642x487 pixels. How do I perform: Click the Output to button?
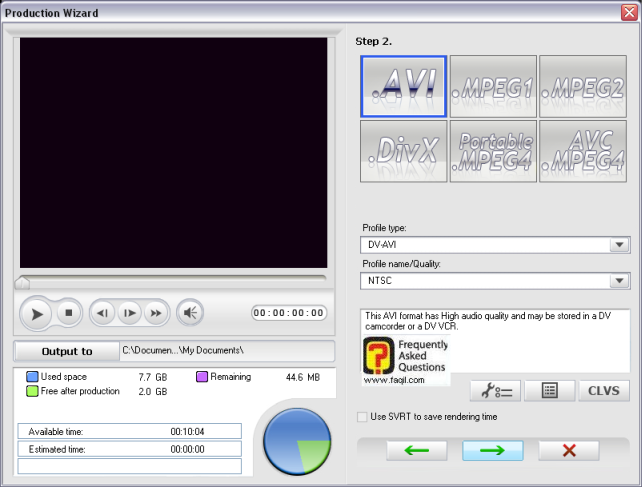[67, 351]
